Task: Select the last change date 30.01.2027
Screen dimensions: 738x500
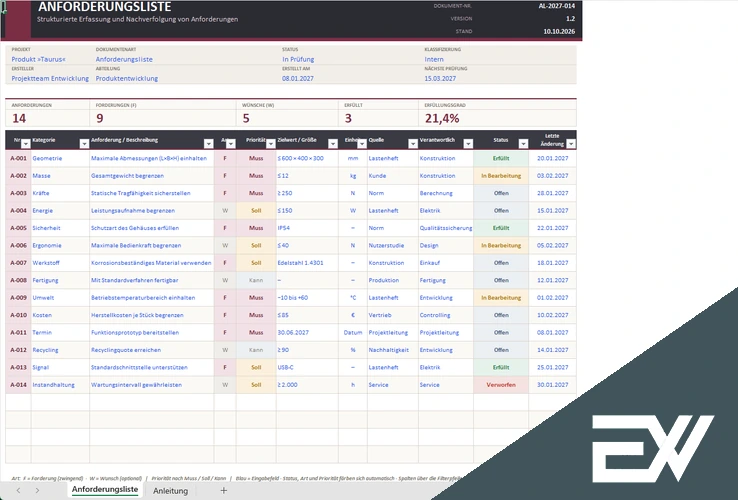Action: (x=553, y=385)
